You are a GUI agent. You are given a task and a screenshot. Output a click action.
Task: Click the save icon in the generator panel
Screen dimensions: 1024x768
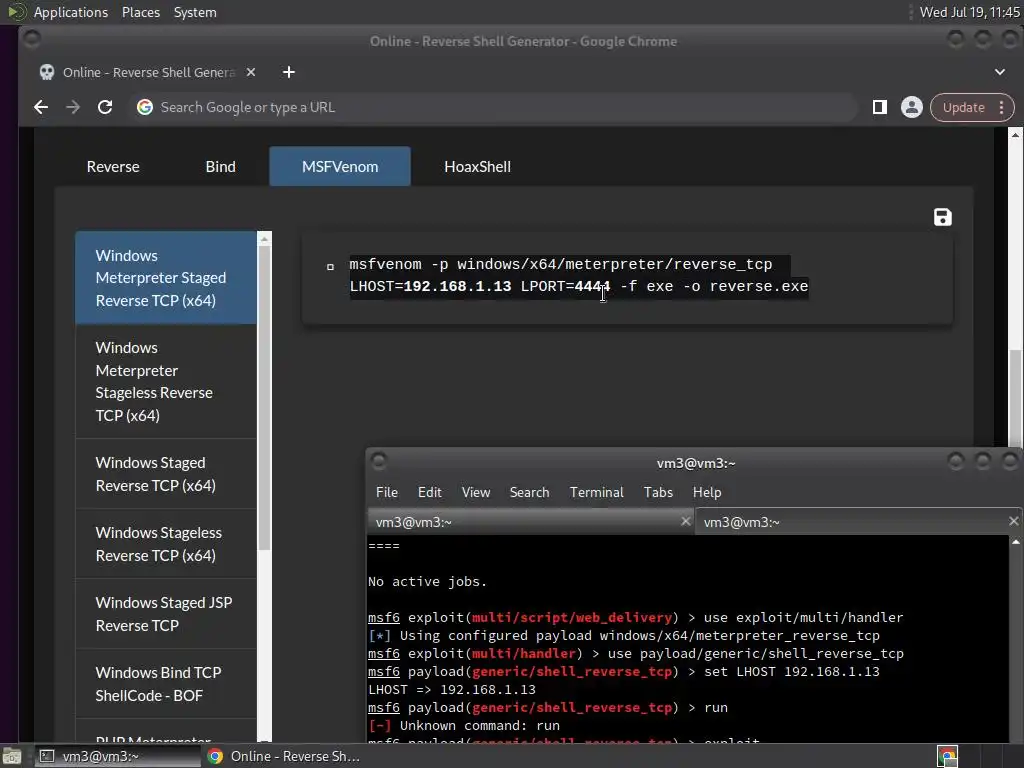click(x=942, y=217)
